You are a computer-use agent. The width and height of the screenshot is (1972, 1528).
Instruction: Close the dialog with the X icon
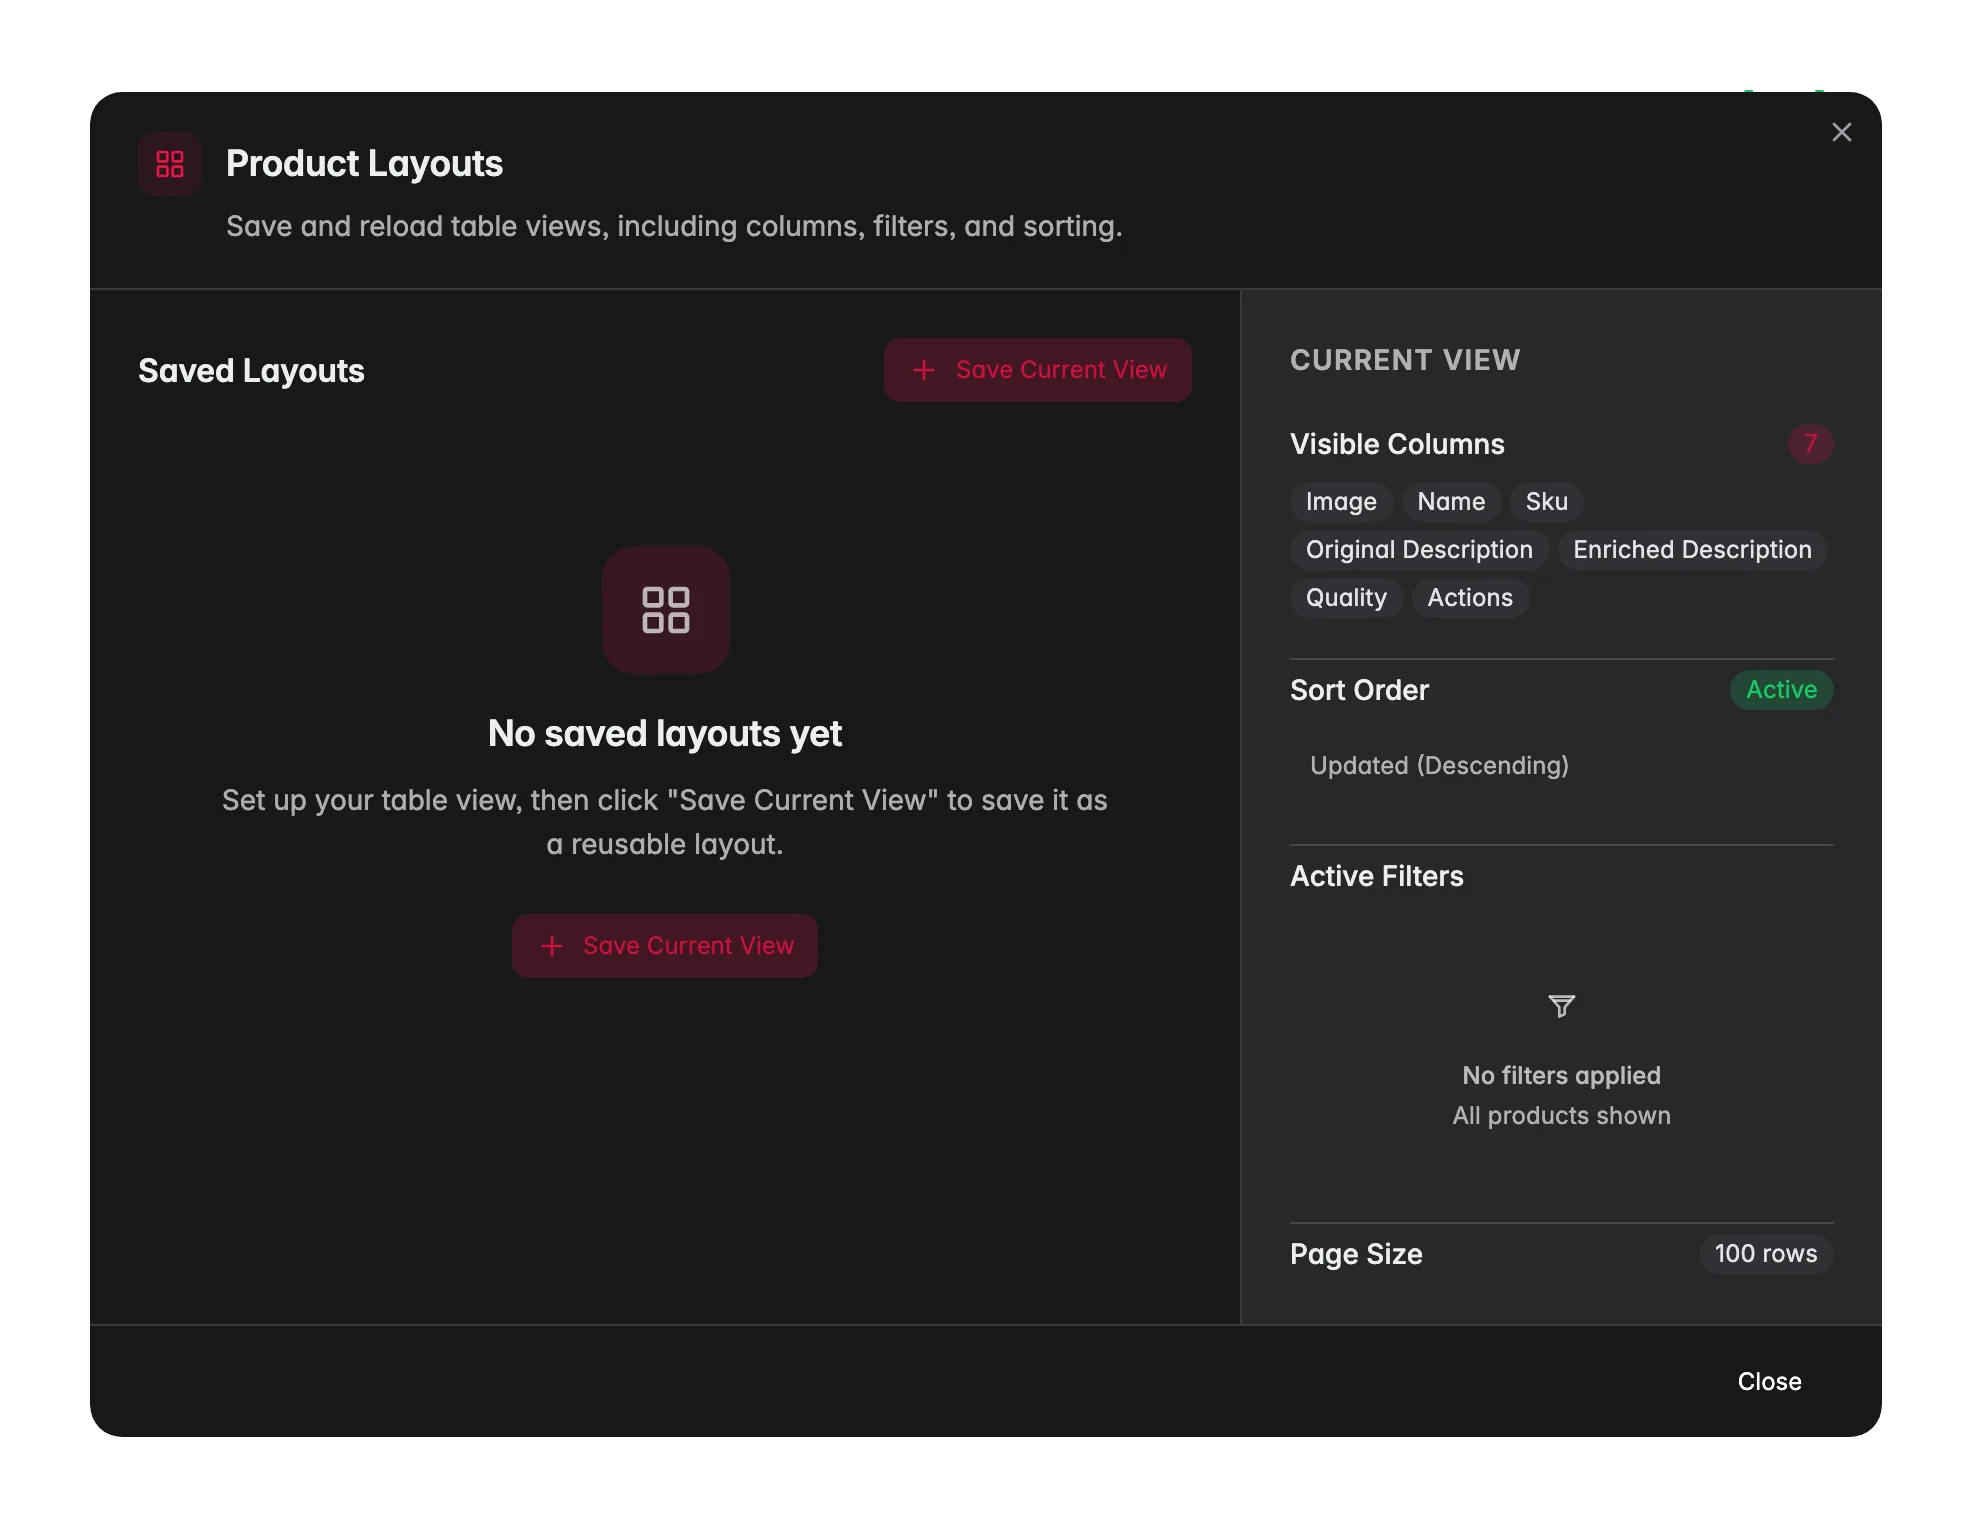(x=1841, y=132)
